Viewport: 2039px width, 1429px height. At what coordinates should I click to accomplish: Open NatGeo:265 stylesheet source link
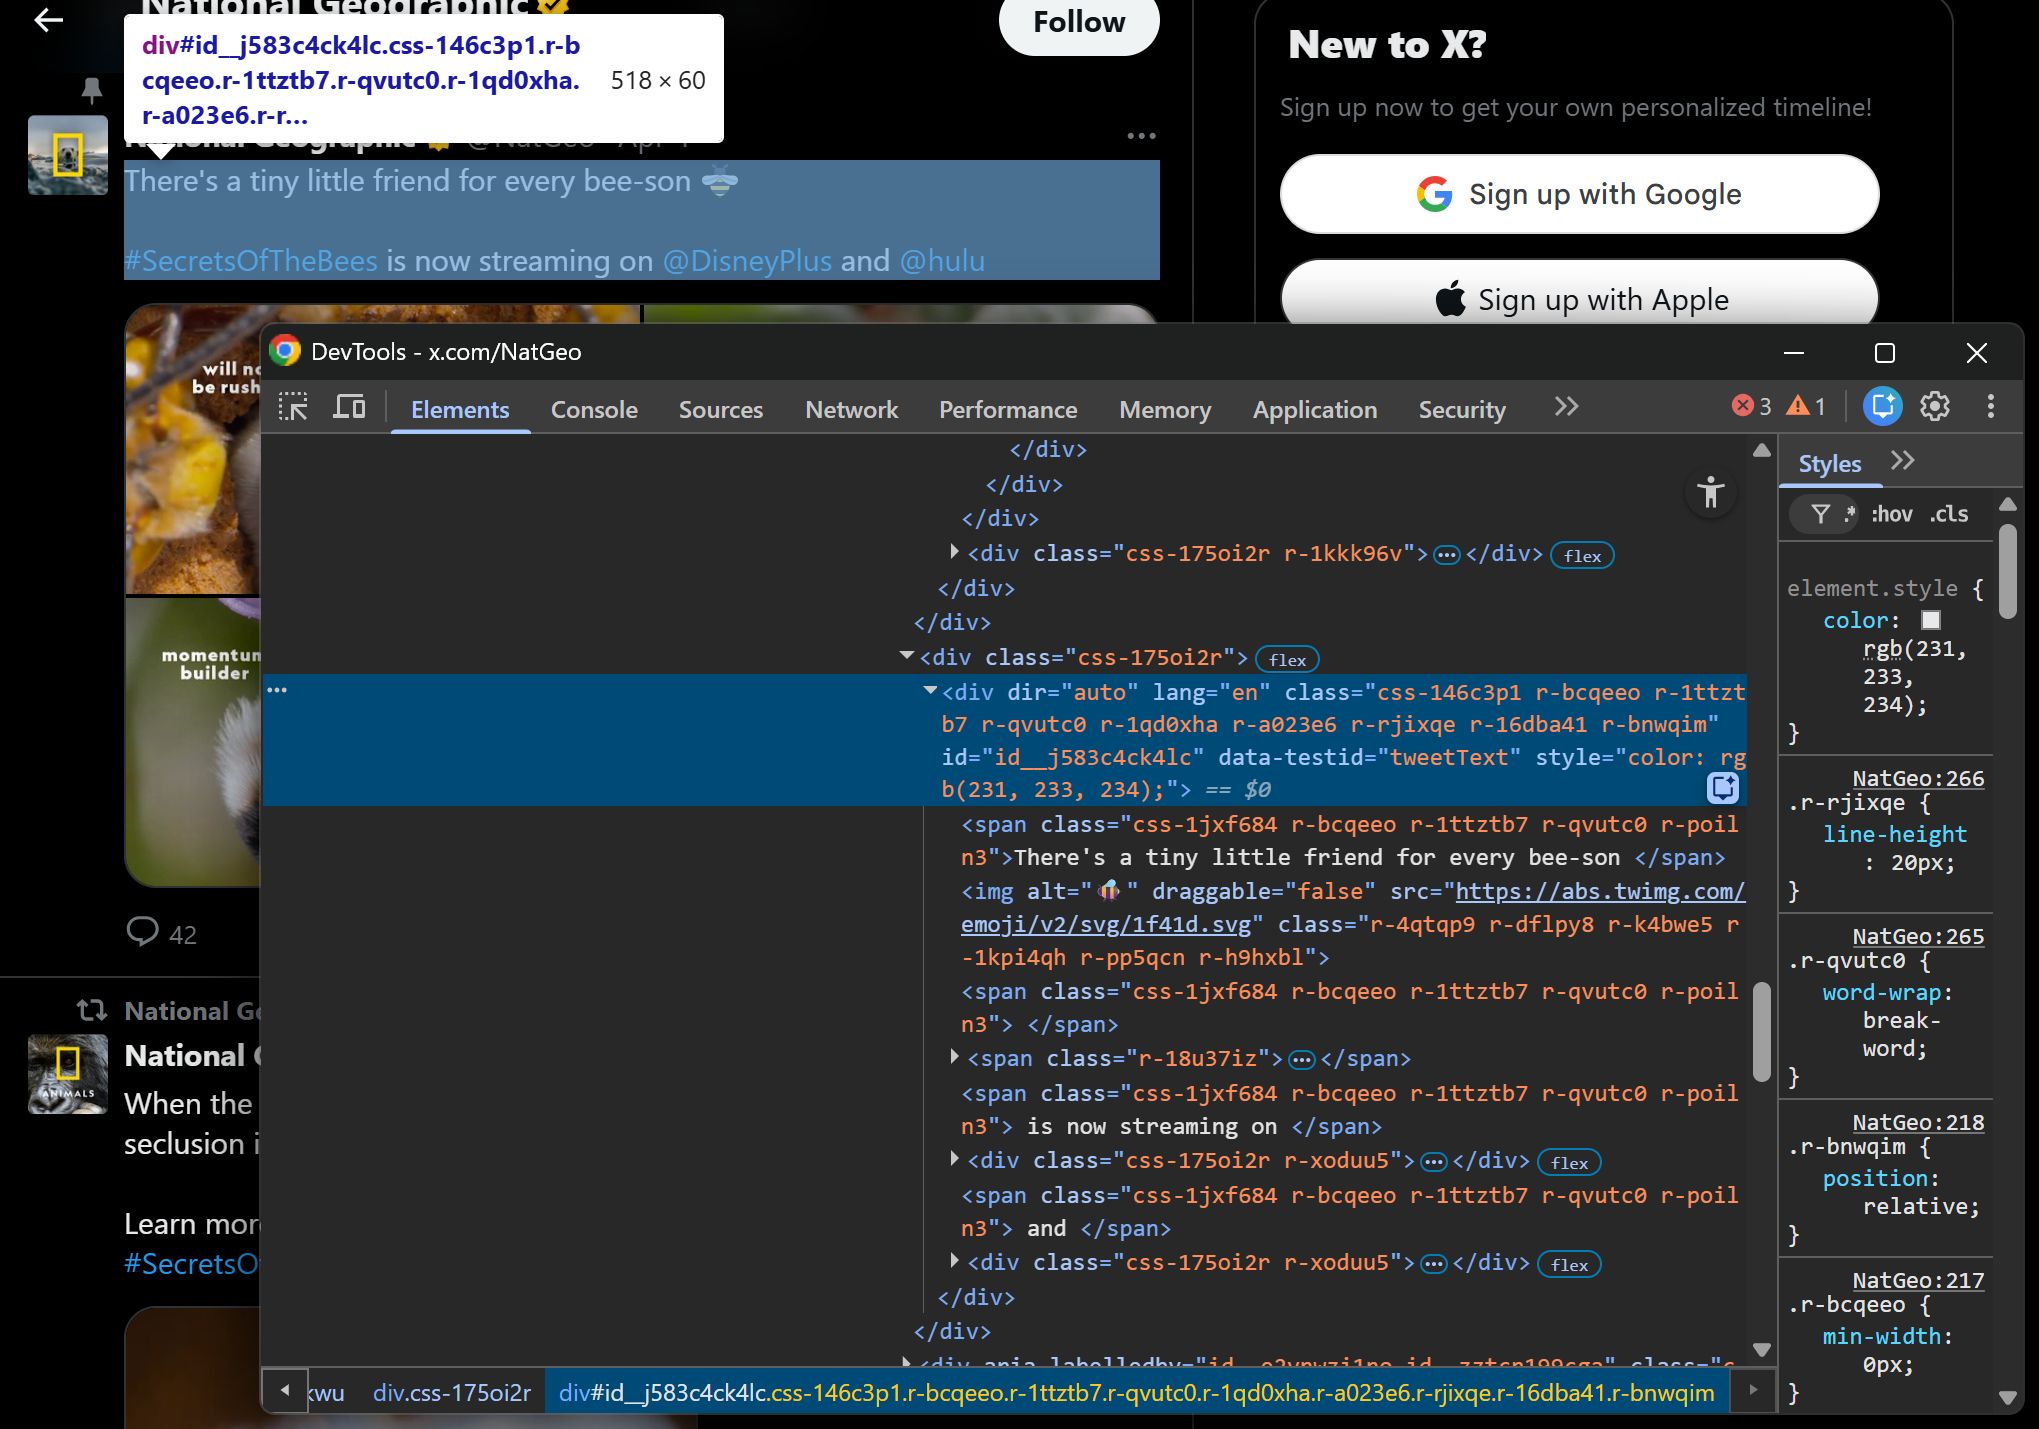1918,935
